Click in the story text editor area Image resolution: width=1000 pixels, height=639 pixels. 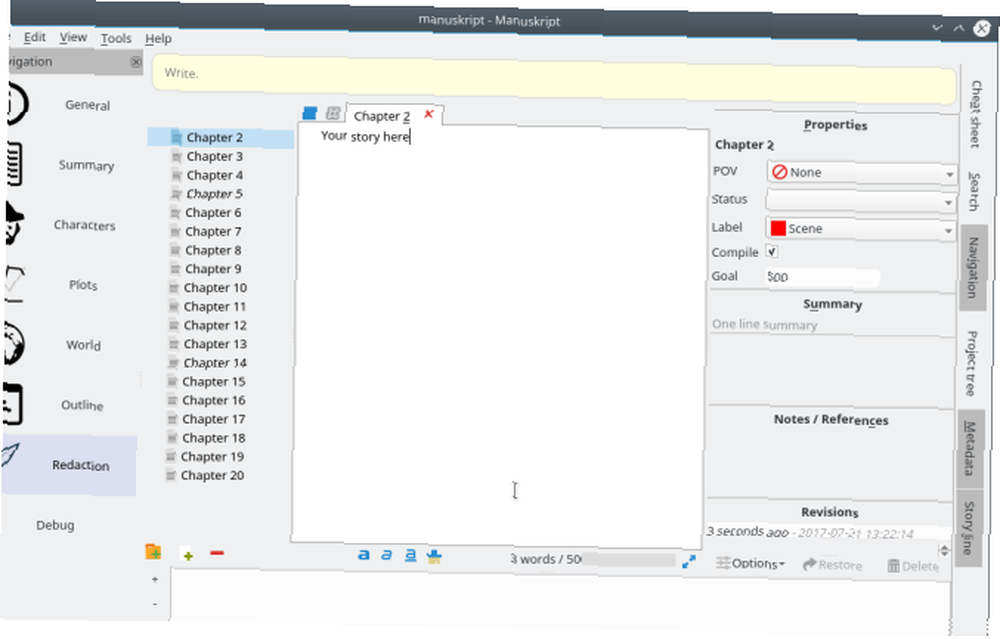(499, 336)
